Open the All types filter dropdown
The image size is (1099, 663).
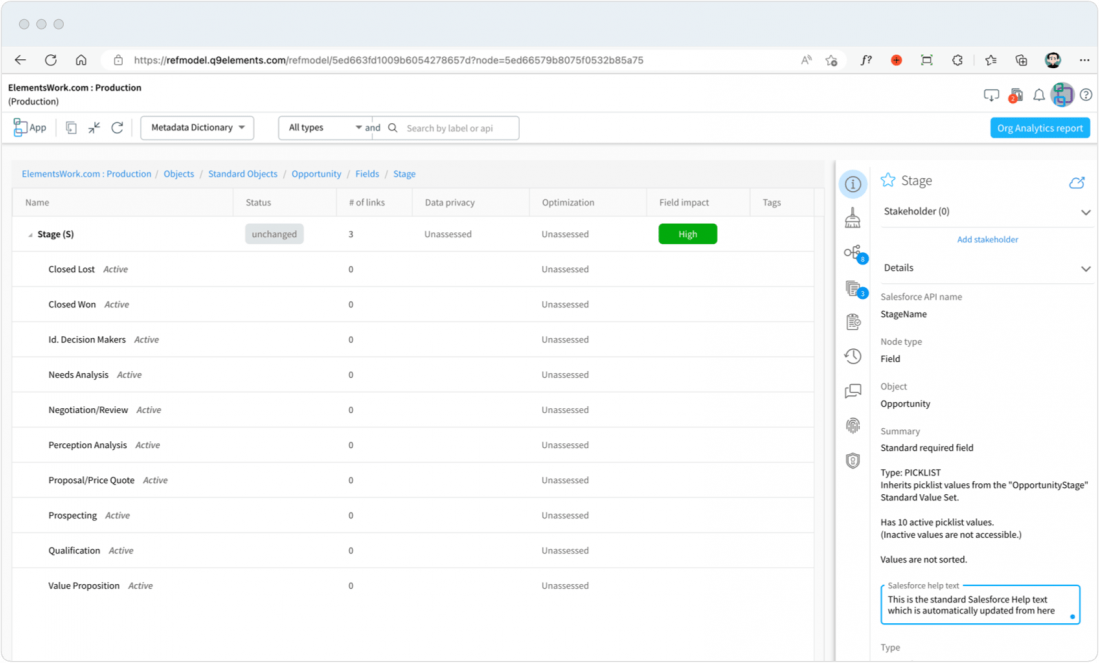(x=325, y=127)
